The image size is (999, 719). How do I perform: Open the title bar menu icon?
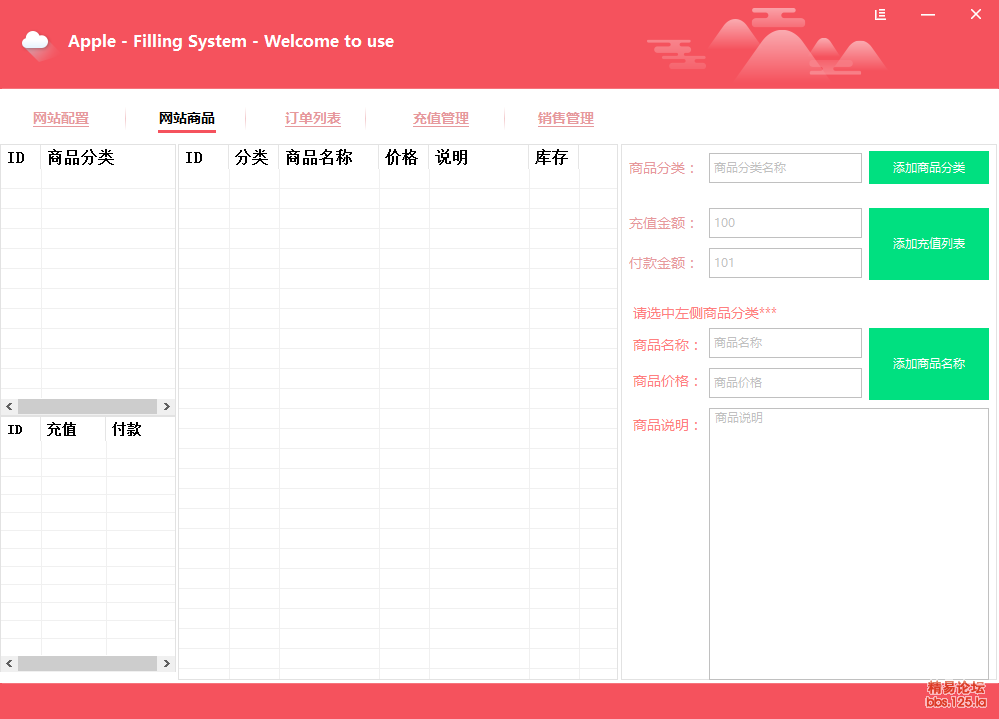[x=880, y=14]
